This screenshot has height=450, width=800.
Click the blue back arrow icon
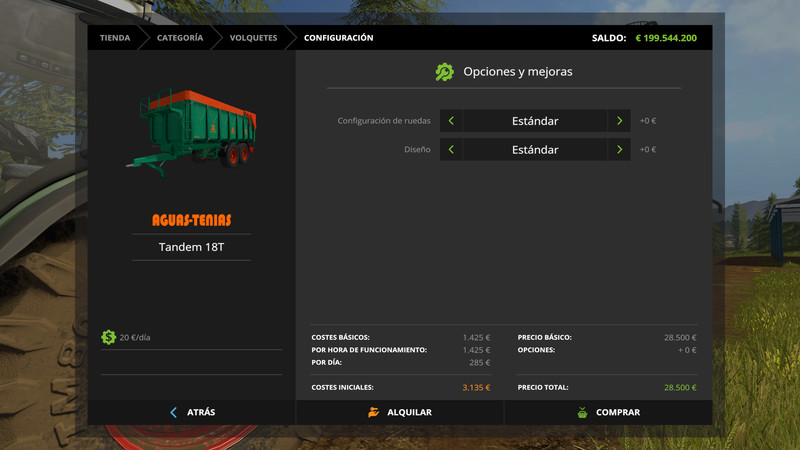click(174, 412)
